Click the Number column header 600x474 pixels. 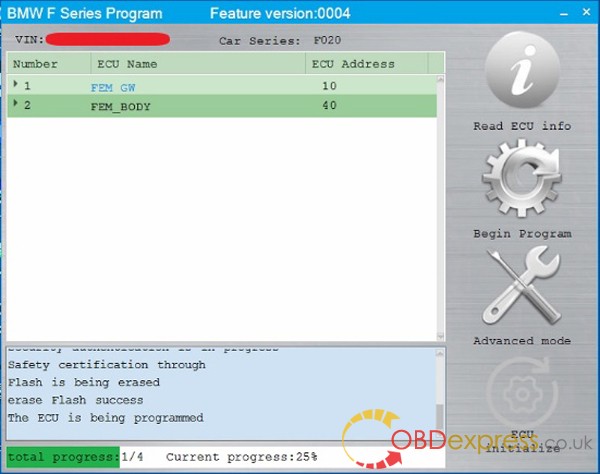click(x=49, y=64)
